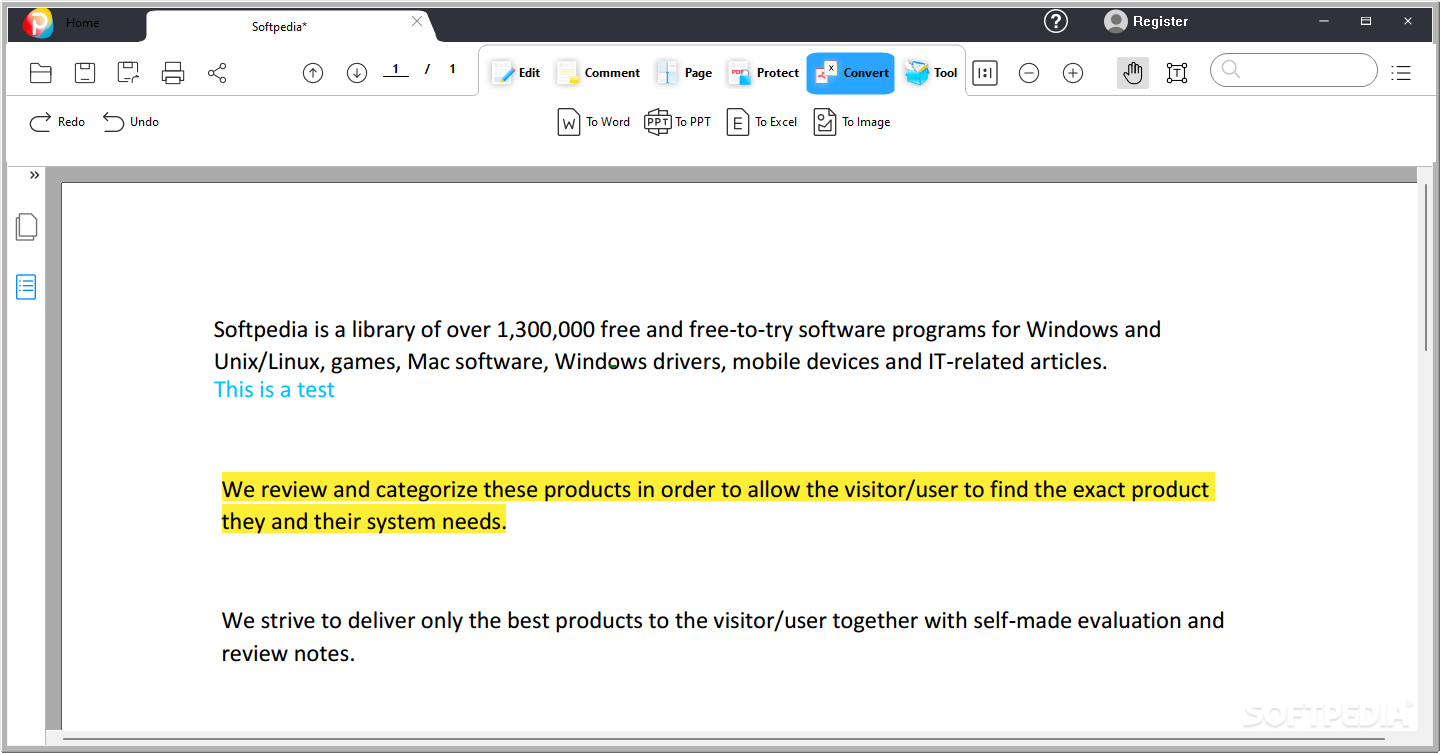Select the Convert tab
The image size is (1440, 753).
[851, 73]
